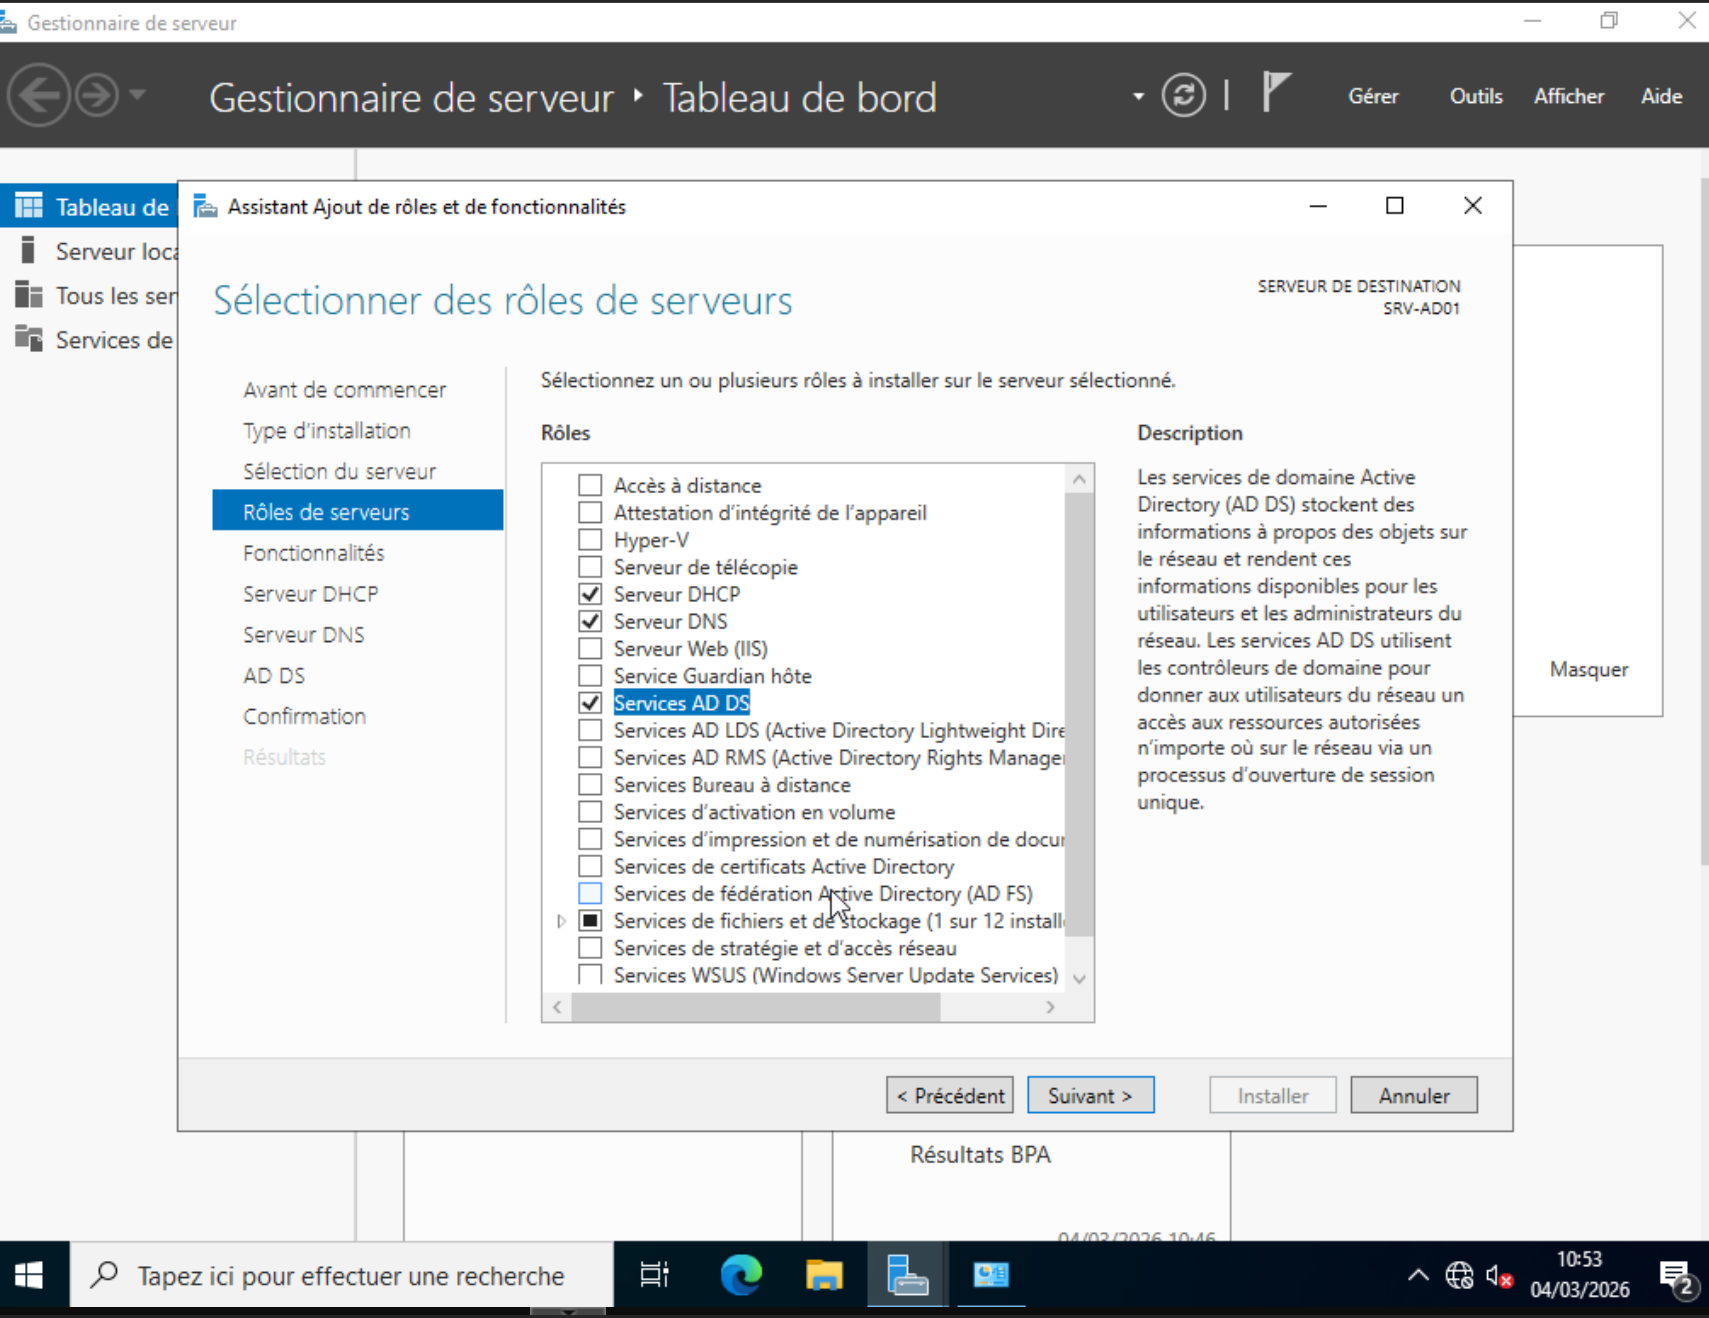Uncheck the Serveur DHCP role

tap(590, 594)
